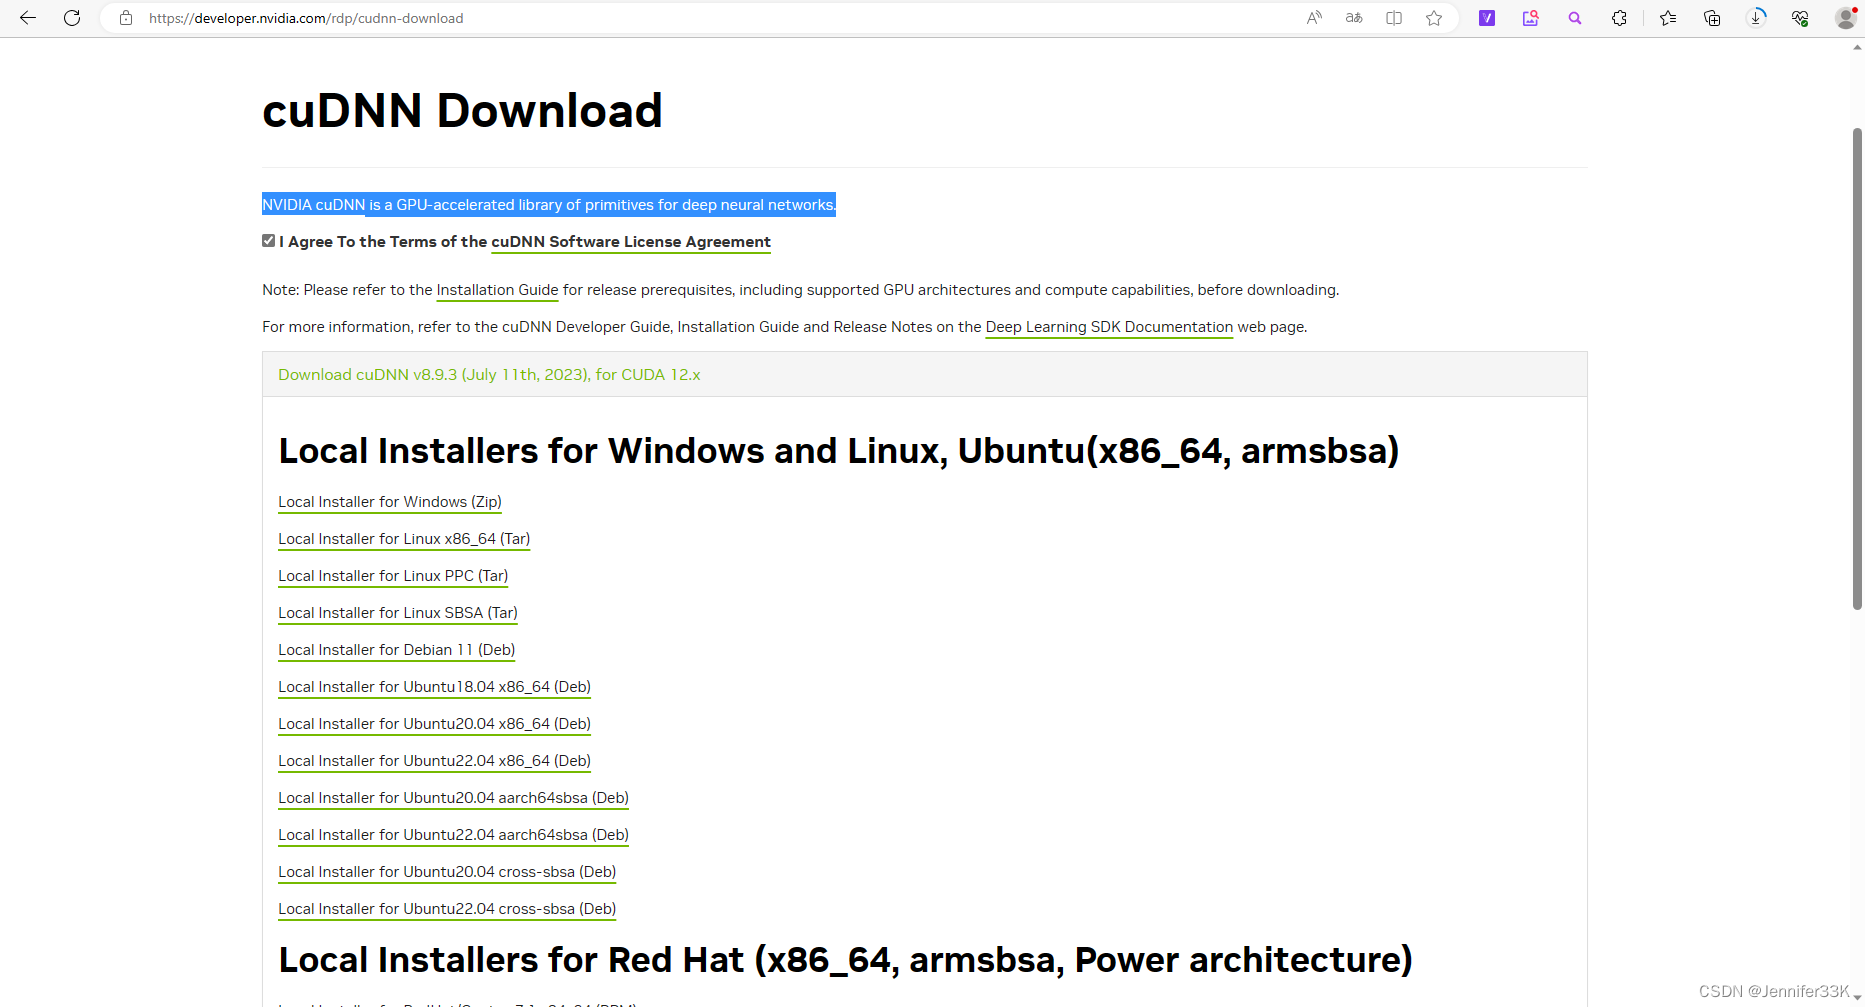Open Browser essentials heart icon

(x=1800, y=18)
